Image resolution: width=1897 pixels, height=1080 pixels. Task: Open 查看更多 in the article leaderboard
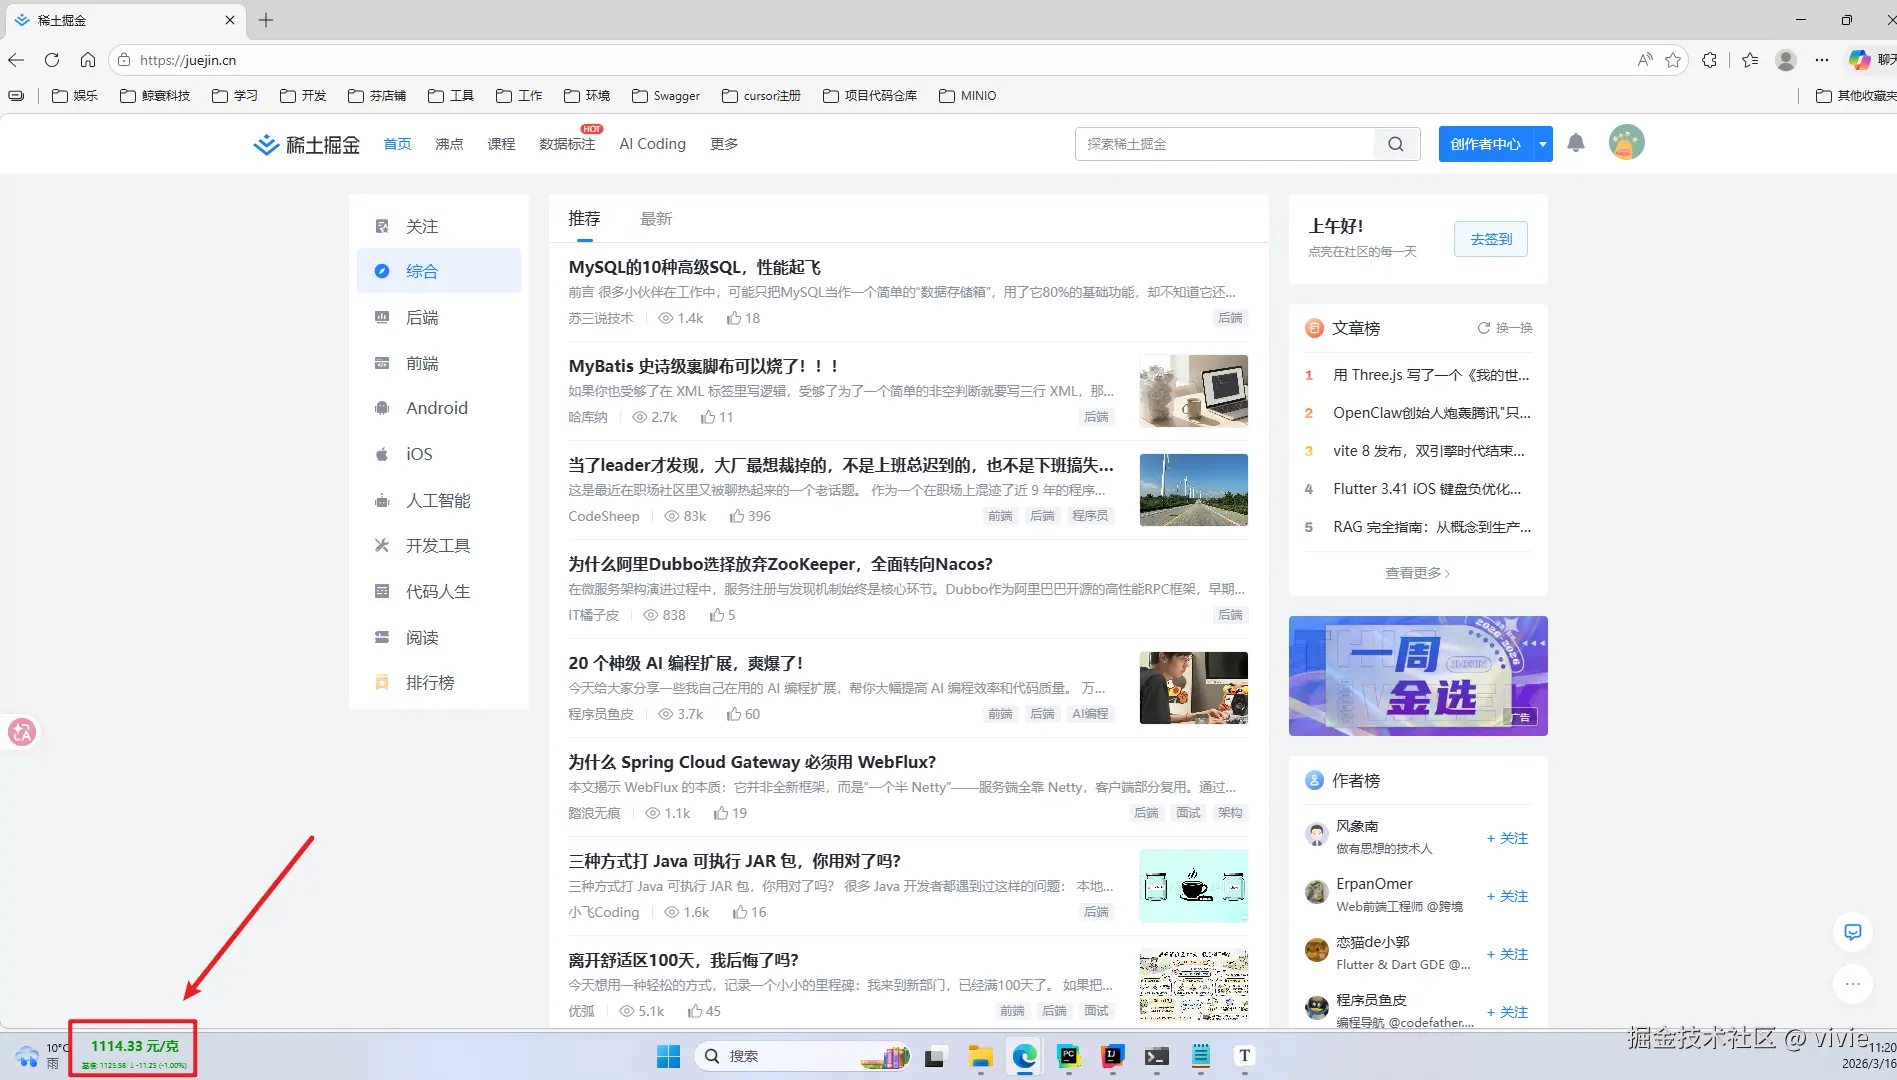(x=1416, y=572)
